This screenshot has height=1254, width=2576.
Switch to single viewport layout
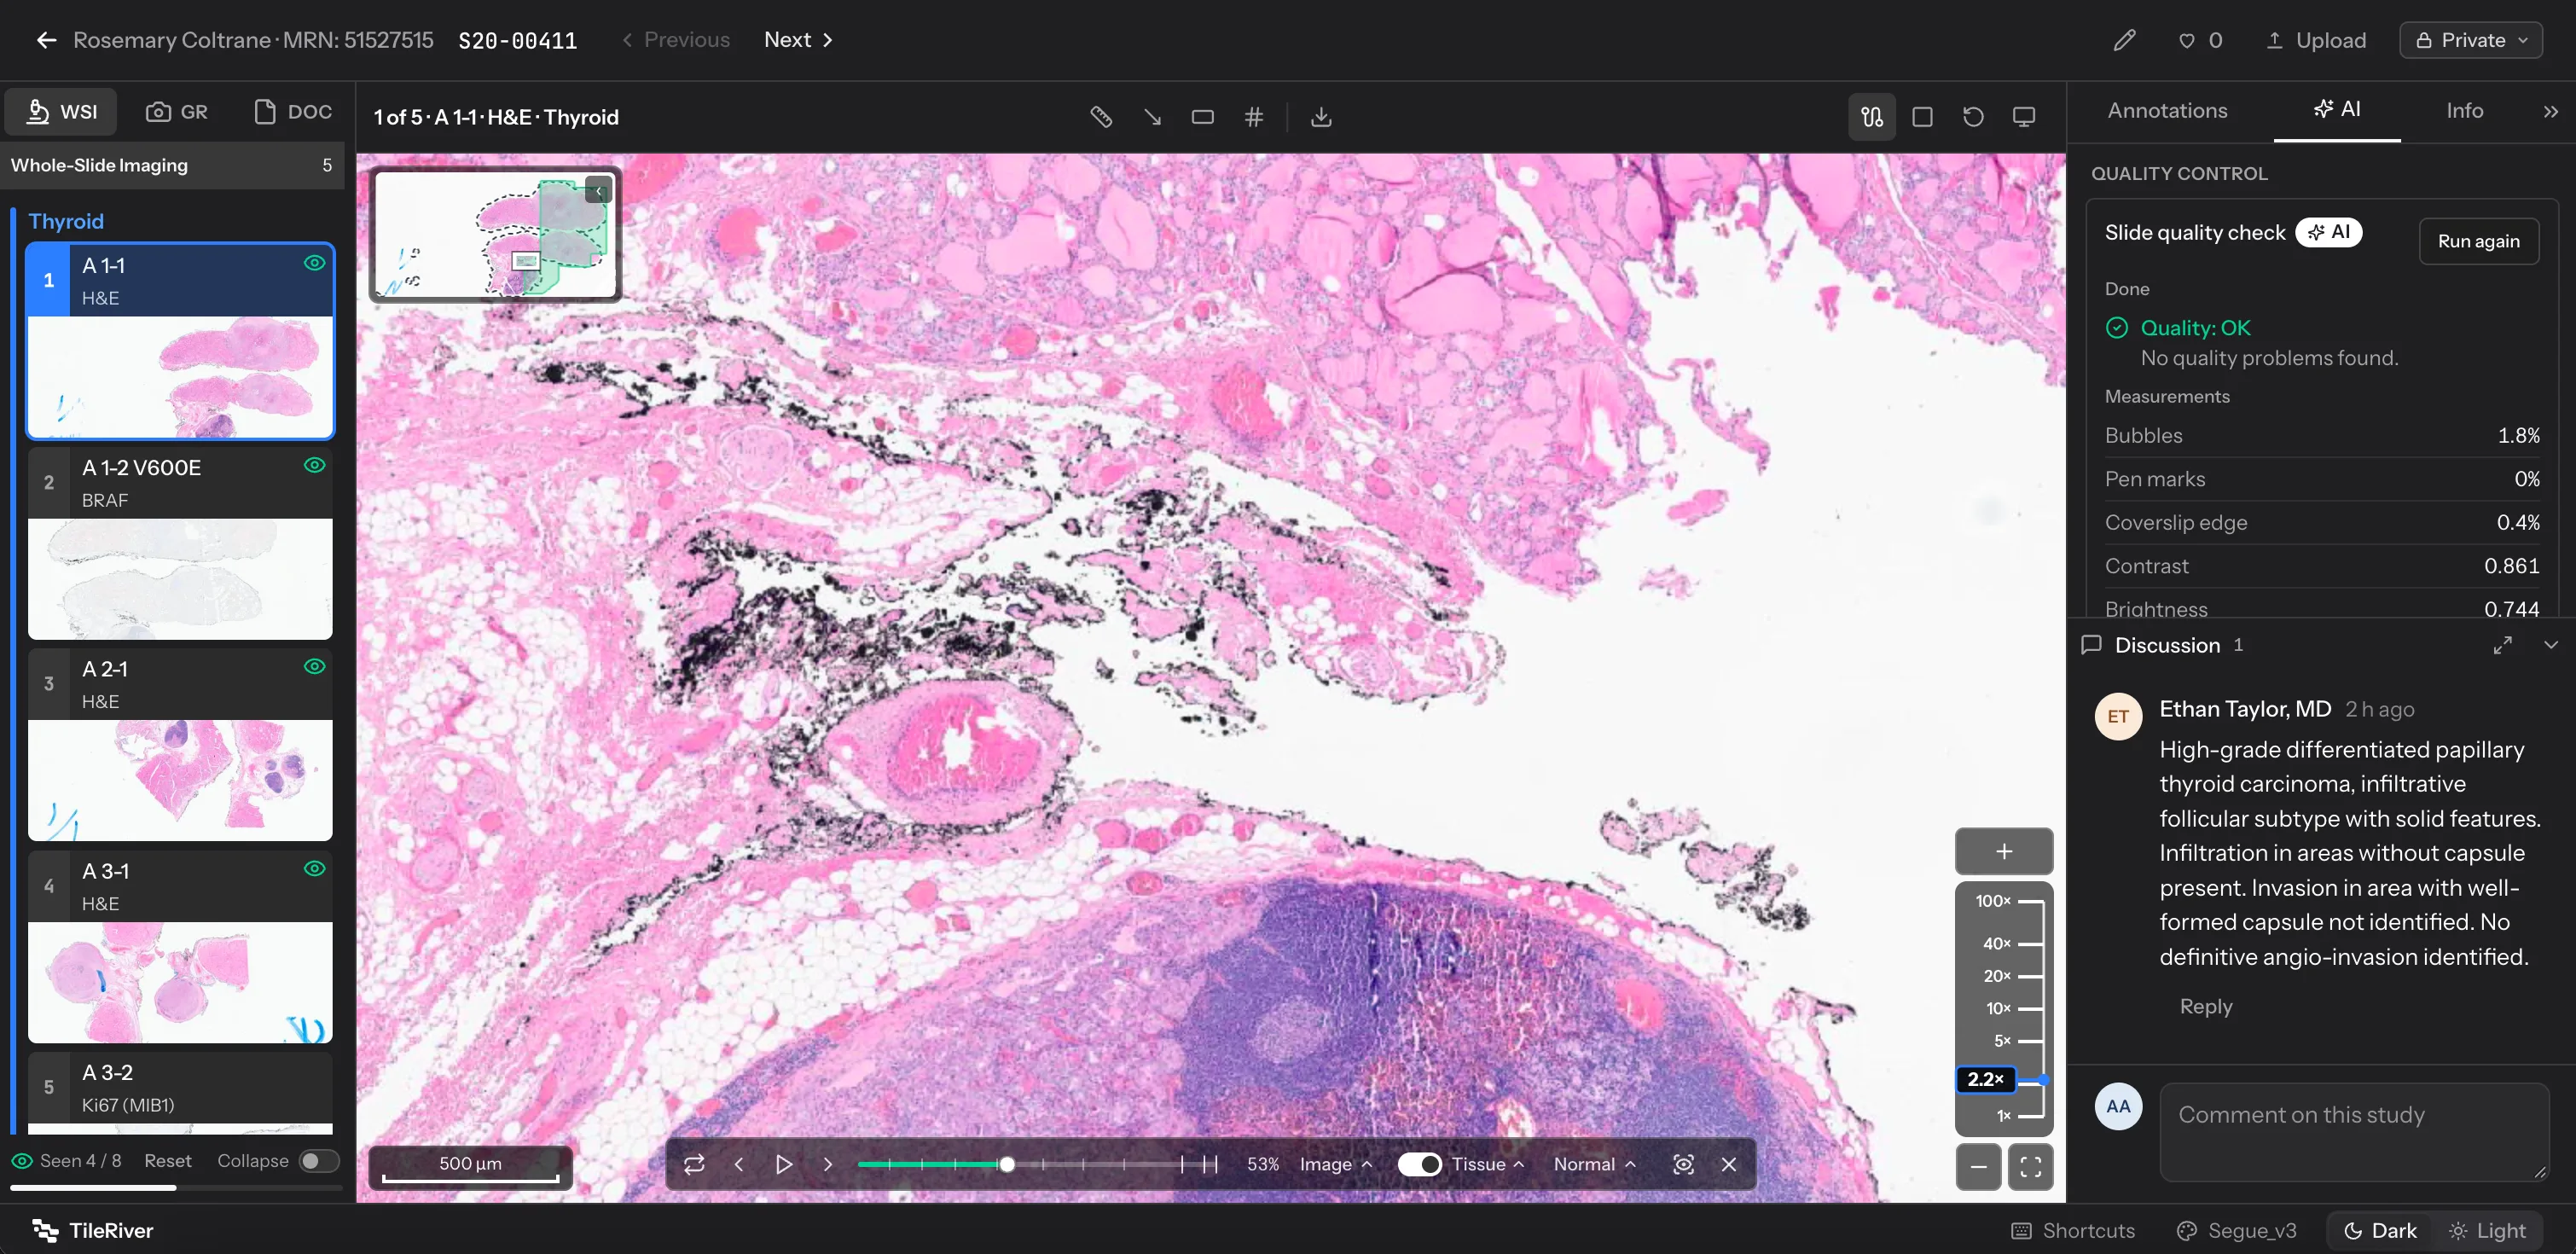click(x=1922, y=117)
